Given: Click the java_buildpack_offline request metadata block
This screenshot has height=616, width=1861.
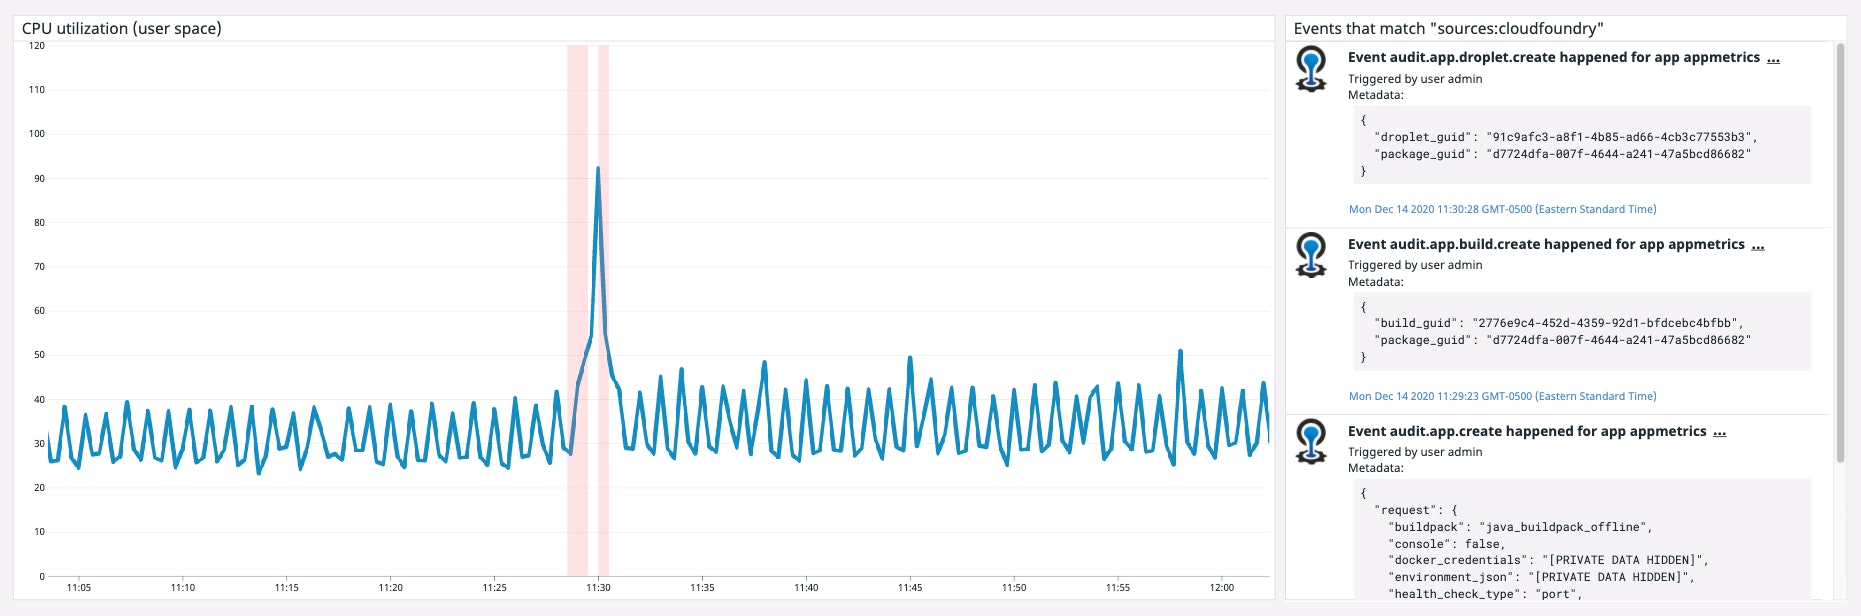Looking at the screenshot, I should pyautogui.click(x=1579, y=540).
